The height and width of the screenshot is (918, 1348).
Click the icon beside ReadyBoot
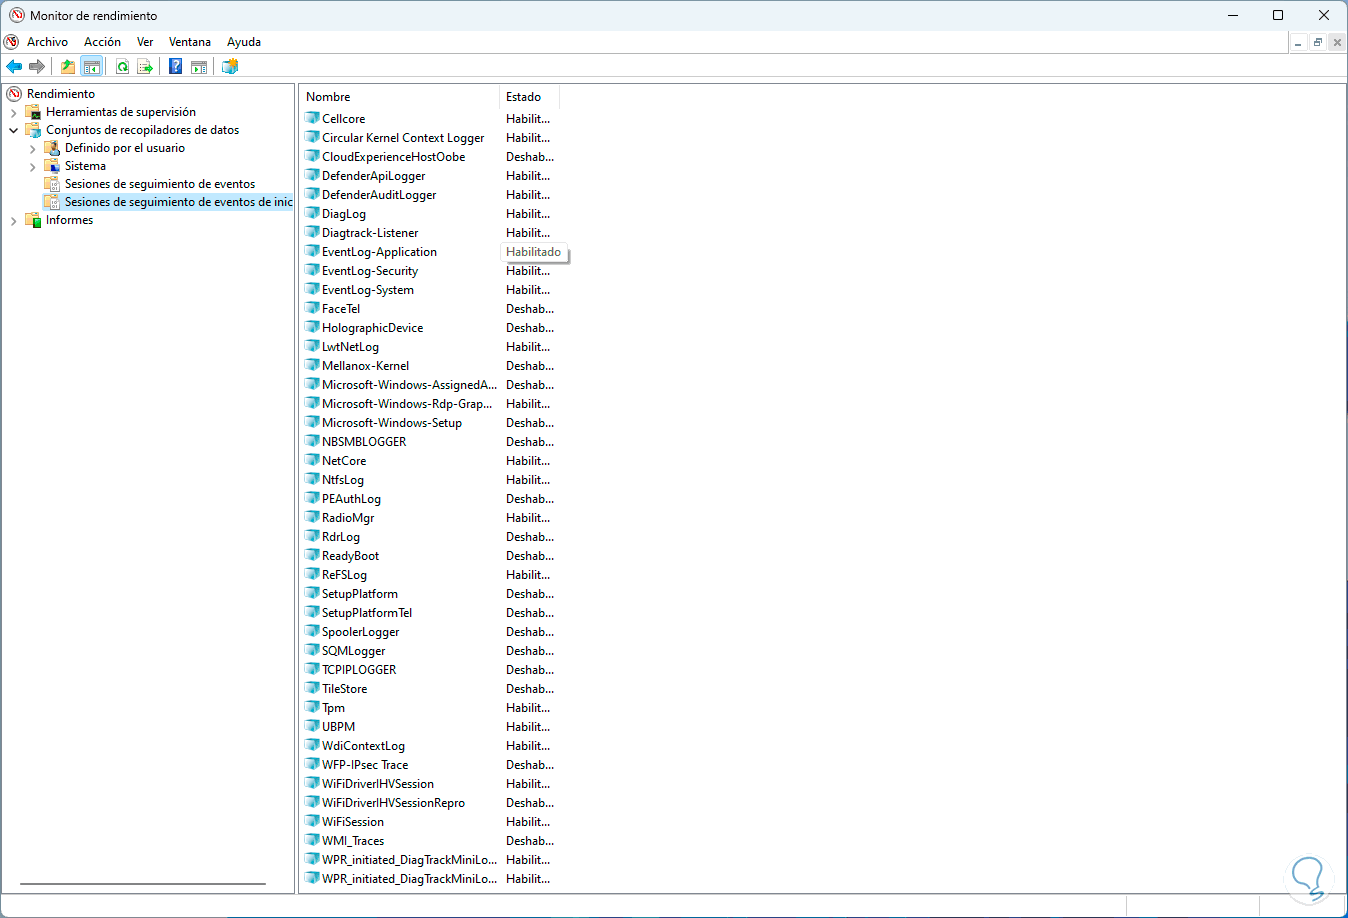(312, 556)
